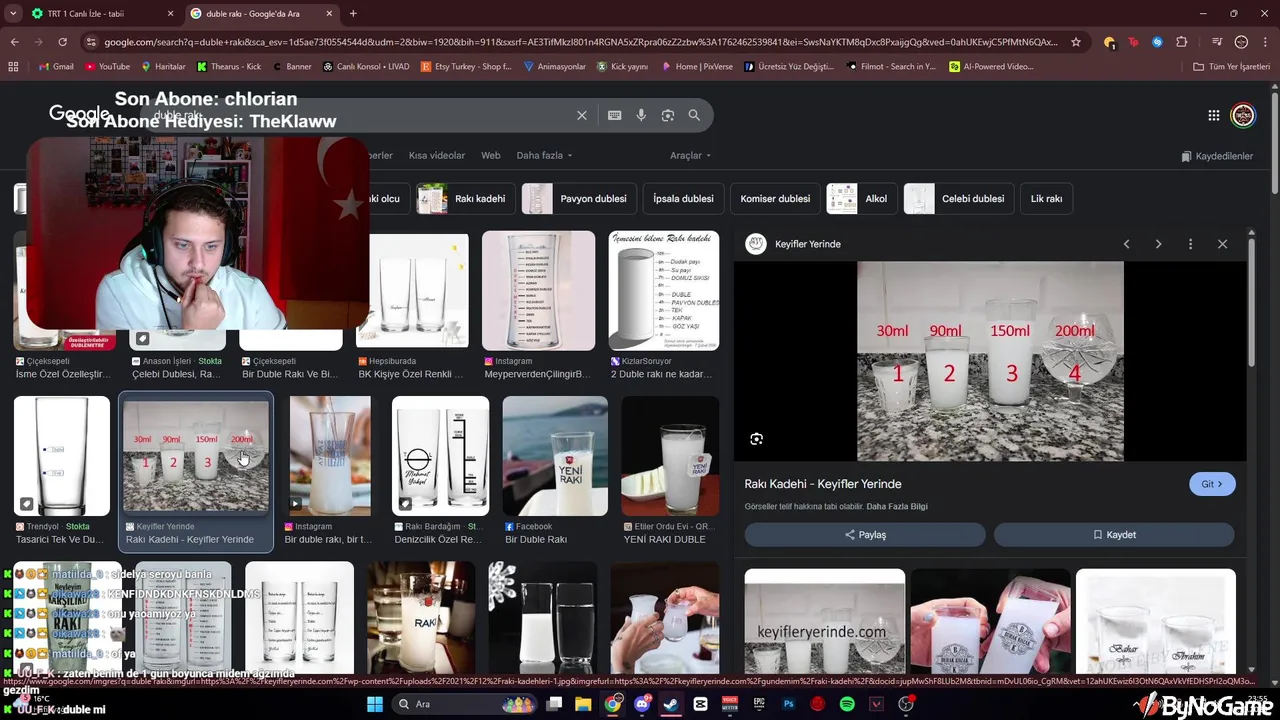Screen dimensions: 1280x720
Task: Open the Hepsiburada BK Kişiye Özel thumbnail
Action: [412, 291]
